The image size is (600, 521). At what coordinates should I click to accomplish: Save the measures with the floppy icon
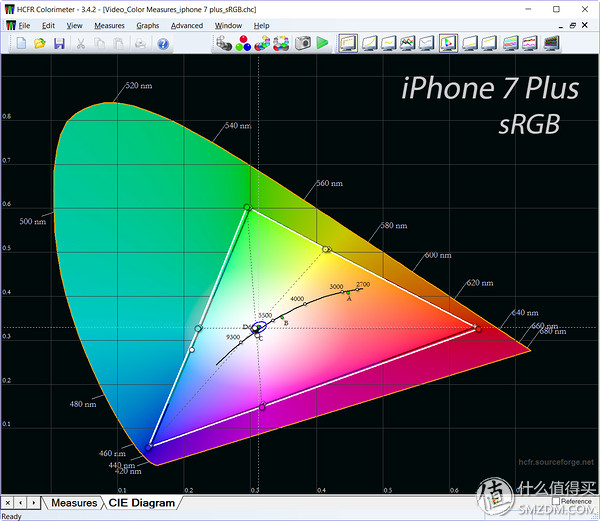coord(59,43)
